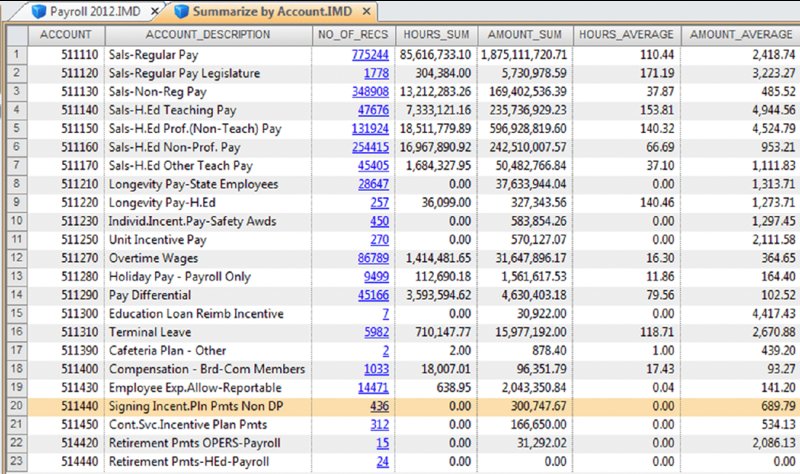This screenshot has height=474, width=800.
Task: Open the 15 records link for OPERS-Payroll
Action: click(383, 443)
